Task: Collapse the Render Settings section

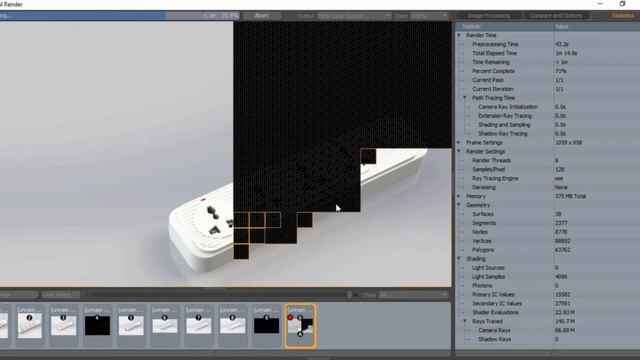Action: point(459,151)
